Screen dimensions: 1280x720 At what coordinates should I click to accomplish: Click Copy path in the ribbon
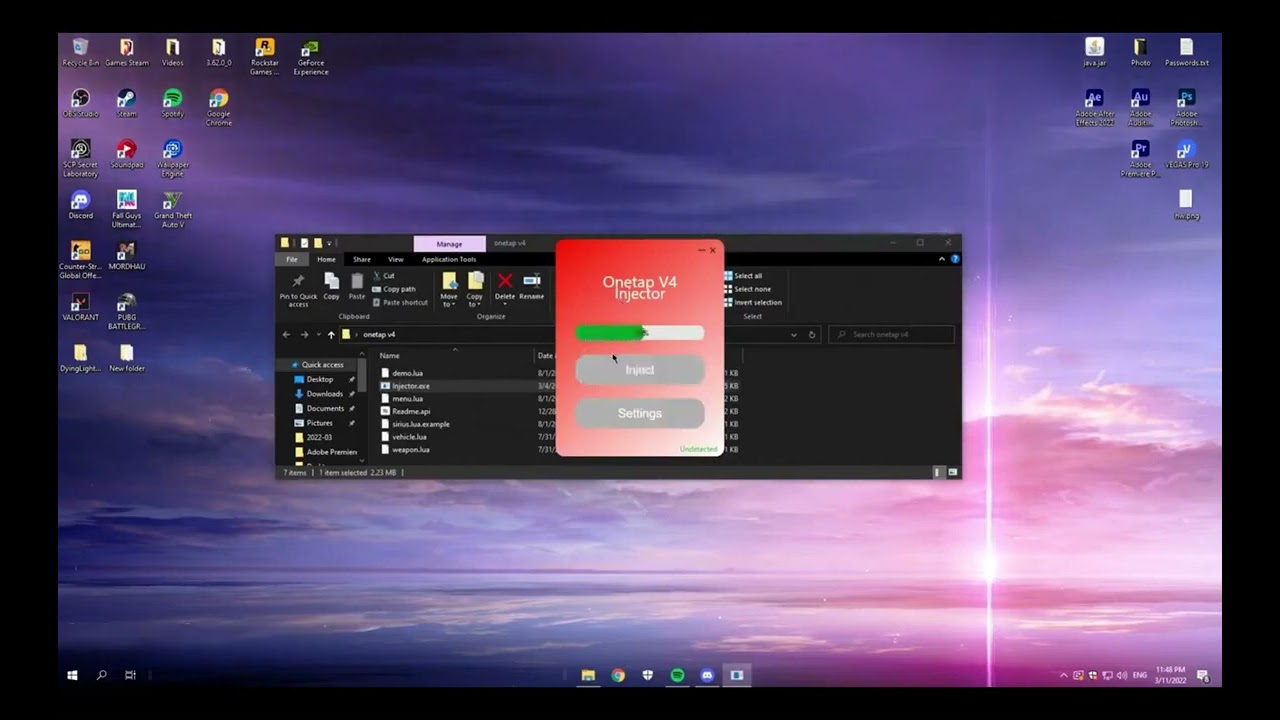(394, 289)
